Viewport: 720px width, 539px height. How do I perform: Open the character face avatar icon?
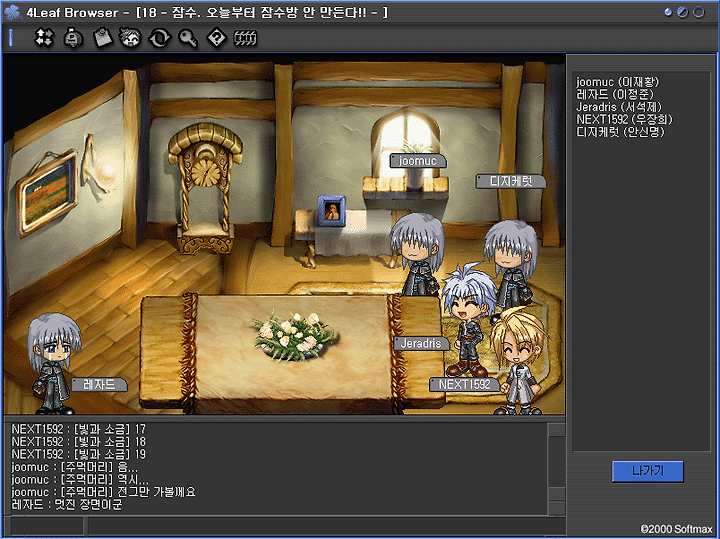pos(130,38)
